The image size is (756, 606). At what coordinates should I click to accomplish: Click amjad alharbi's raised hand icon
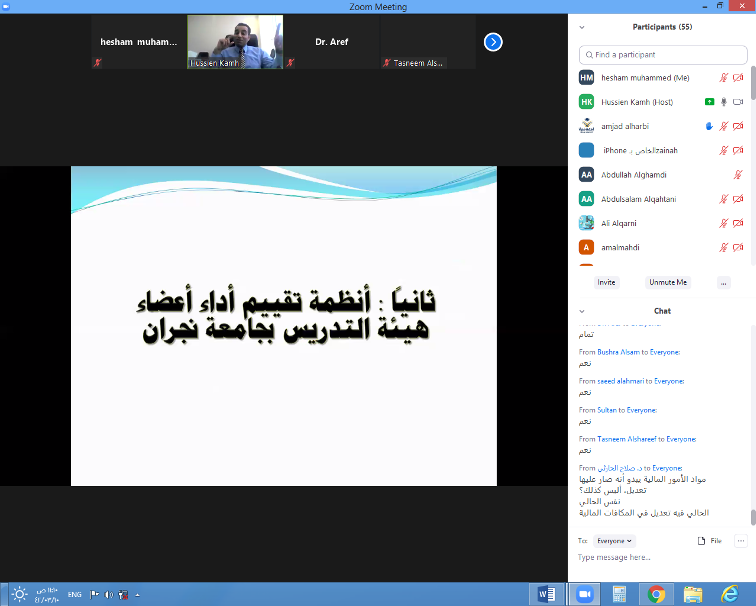click(709, 126)
